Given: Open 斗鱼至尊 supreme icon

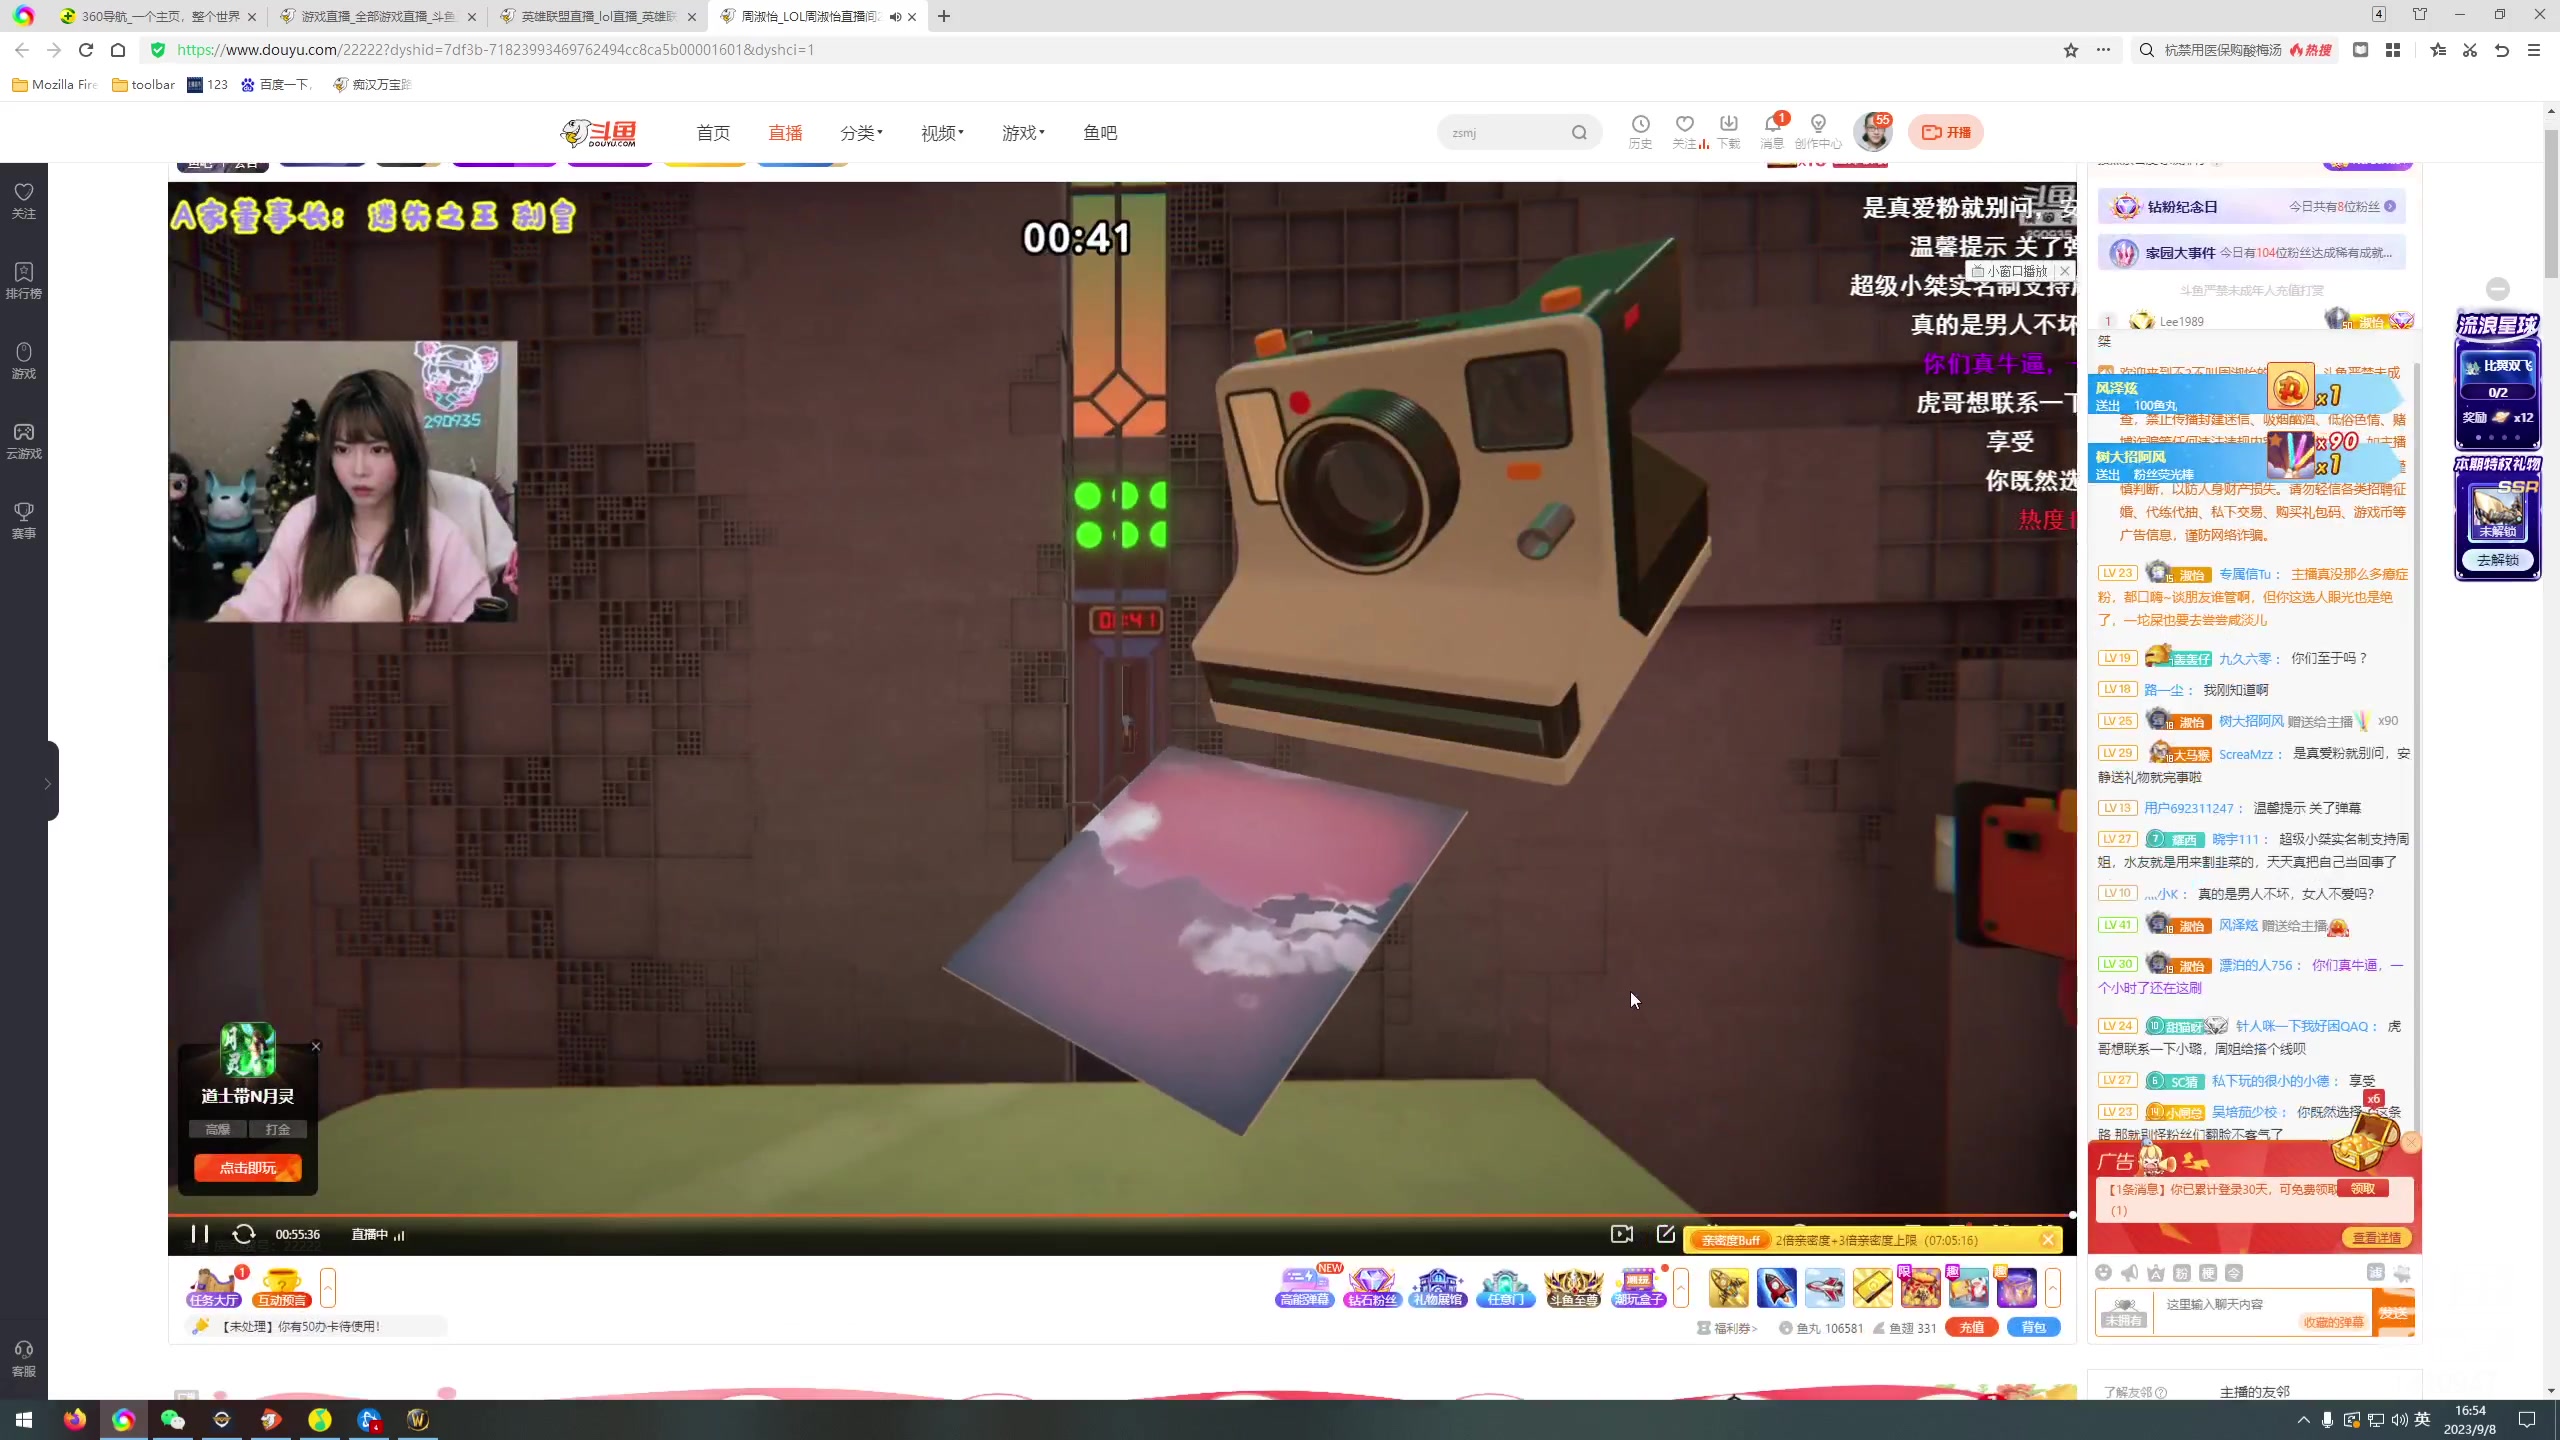Looking at the screenshot, I should (1573, 1287).
